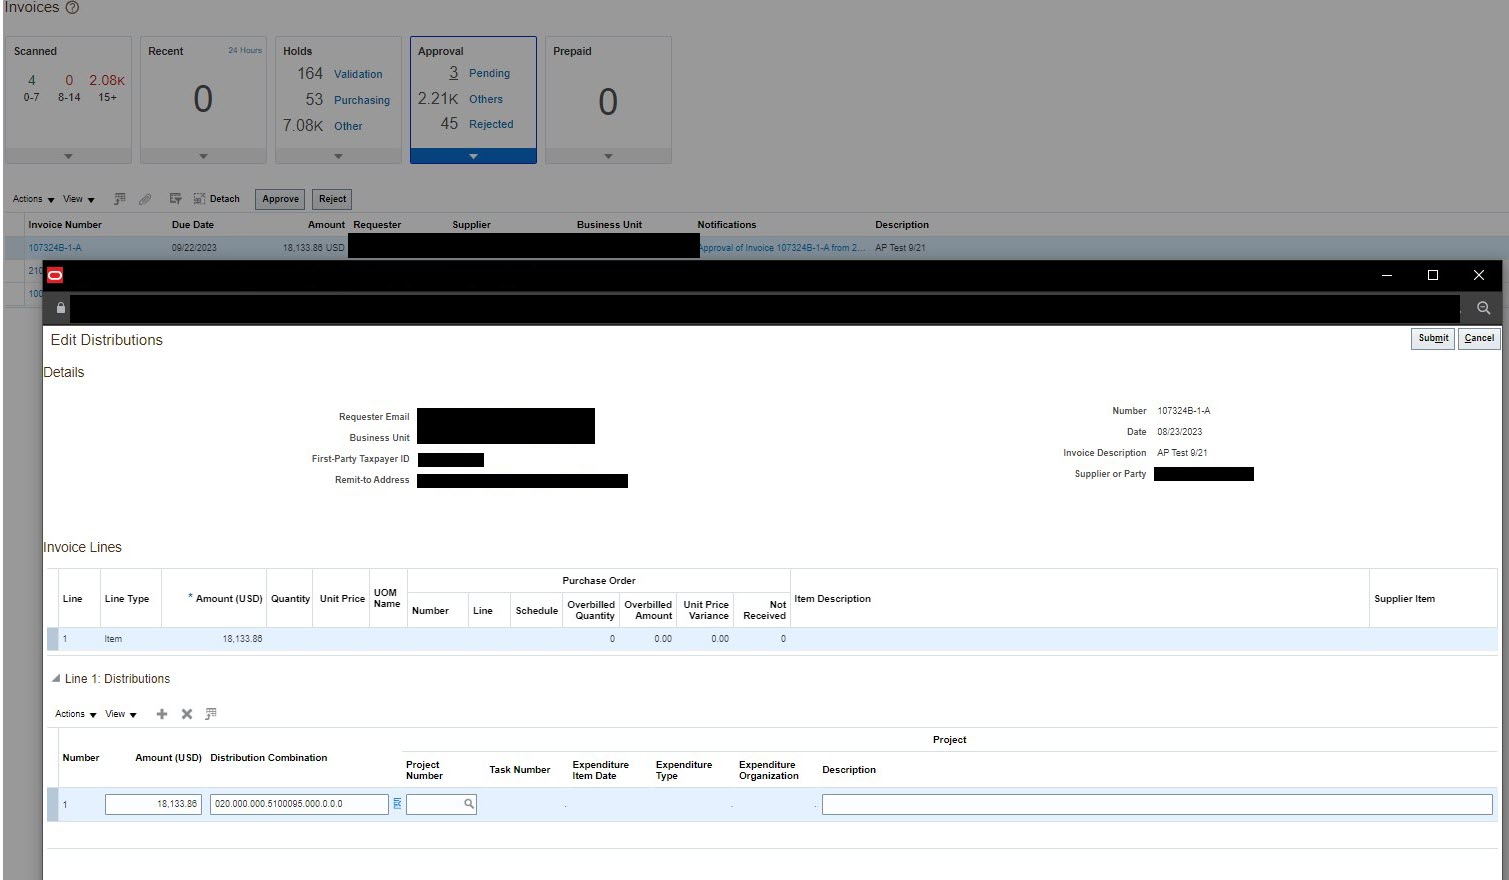This screenshot has width=1509, height=880.
Task: Open View menu in the Distributions toolbar
Action: [121, 714]
